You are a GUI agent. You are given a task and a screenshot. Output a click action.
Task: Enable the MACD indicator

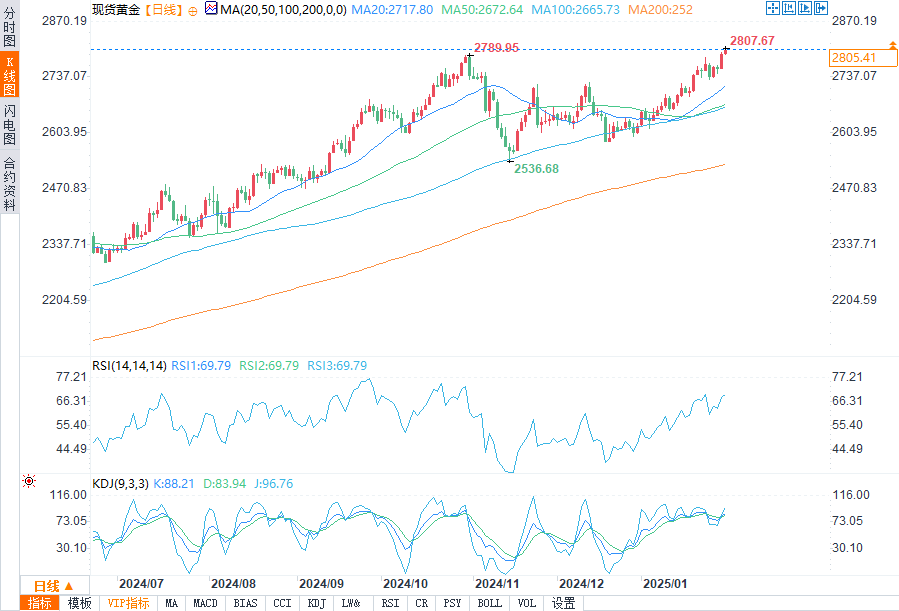[x=205, y=603]
